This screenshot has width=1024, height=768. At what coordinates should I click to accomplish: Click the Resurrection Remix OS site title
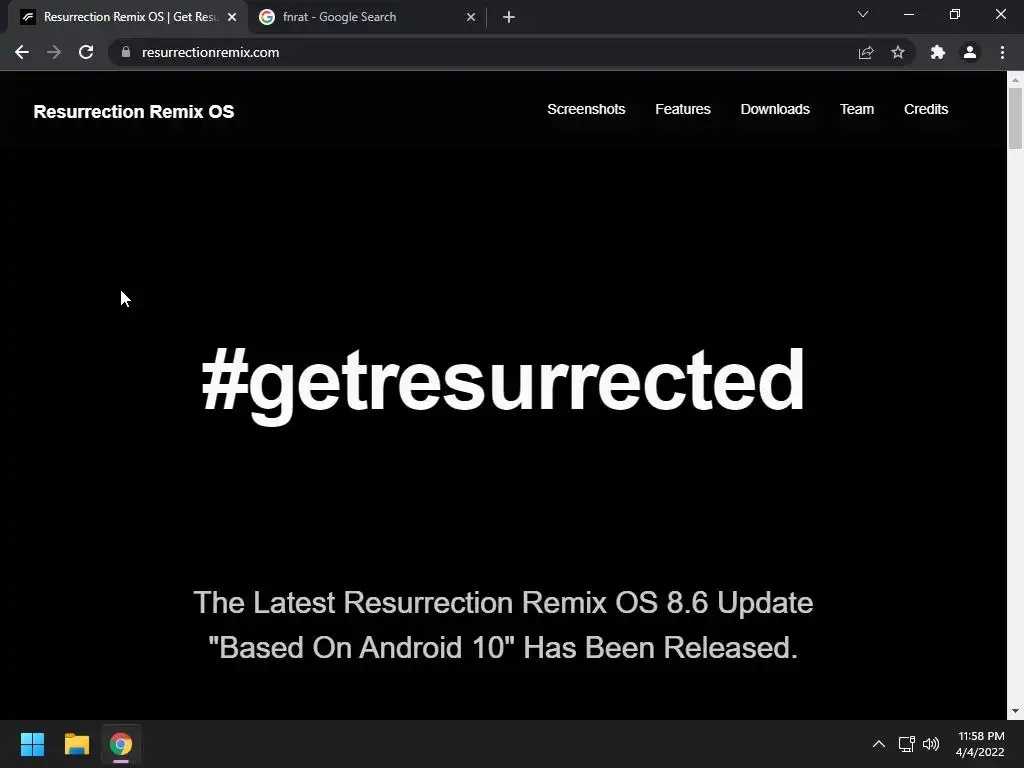tap(134, 112)
